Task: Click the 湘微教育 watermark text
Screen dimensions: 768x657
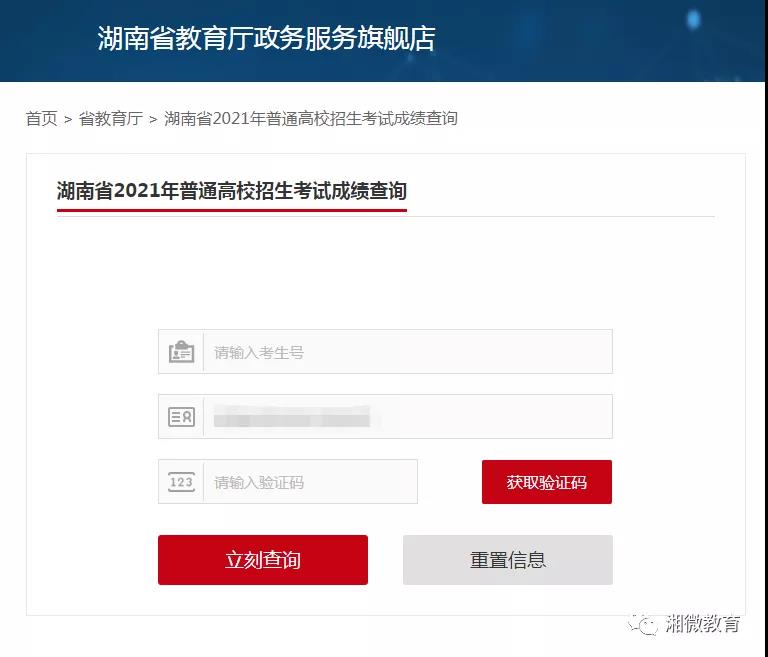Action: pyautogui.click(x=704, y=624)
